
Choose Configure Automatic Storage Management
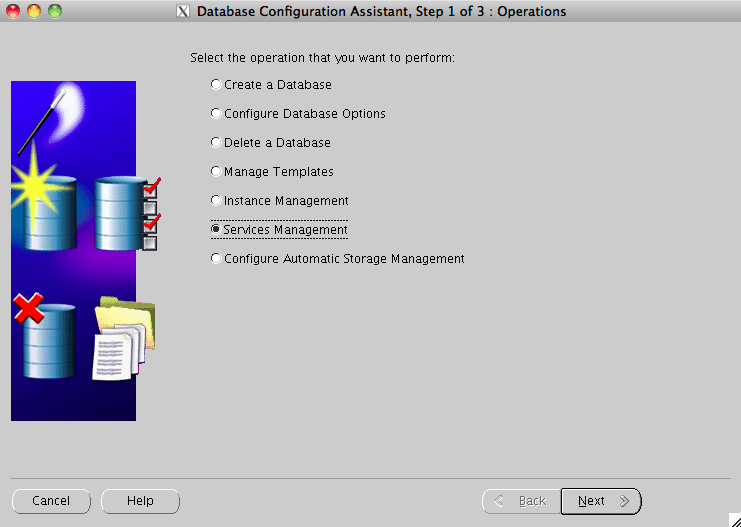[216, 259]
